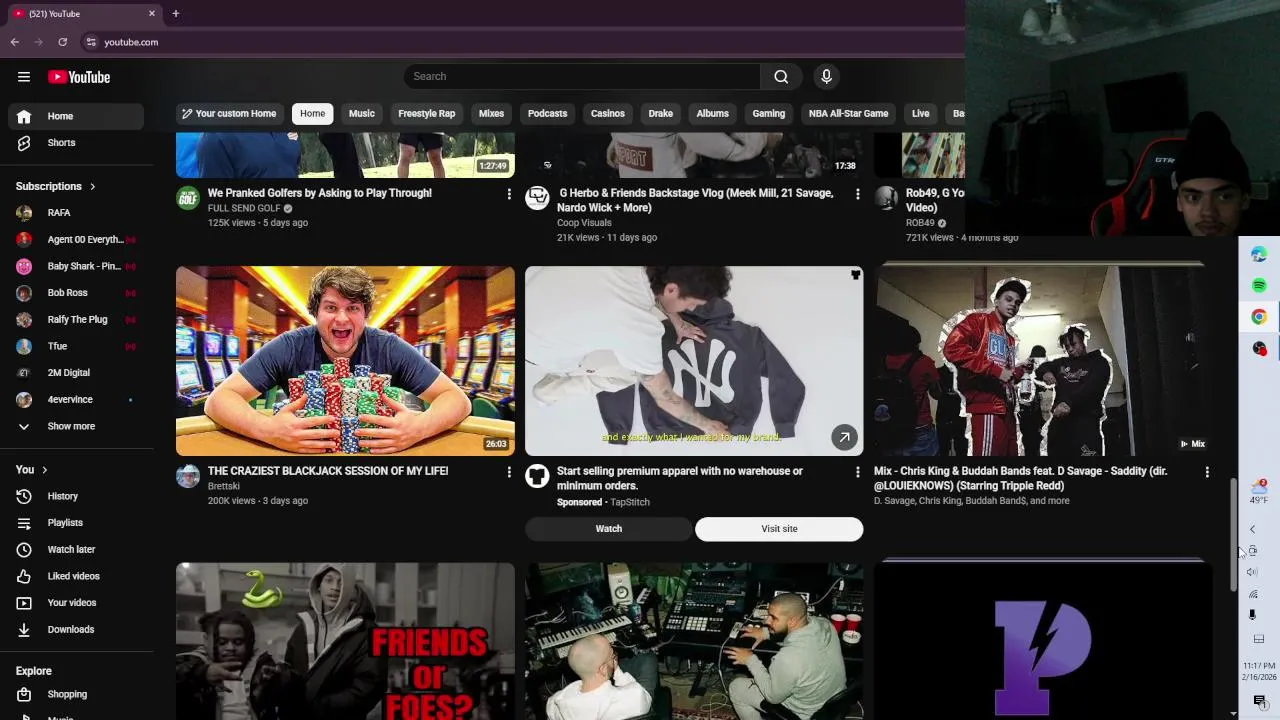Open a new browser tab

pyautogui.click(x=175, y=13)
